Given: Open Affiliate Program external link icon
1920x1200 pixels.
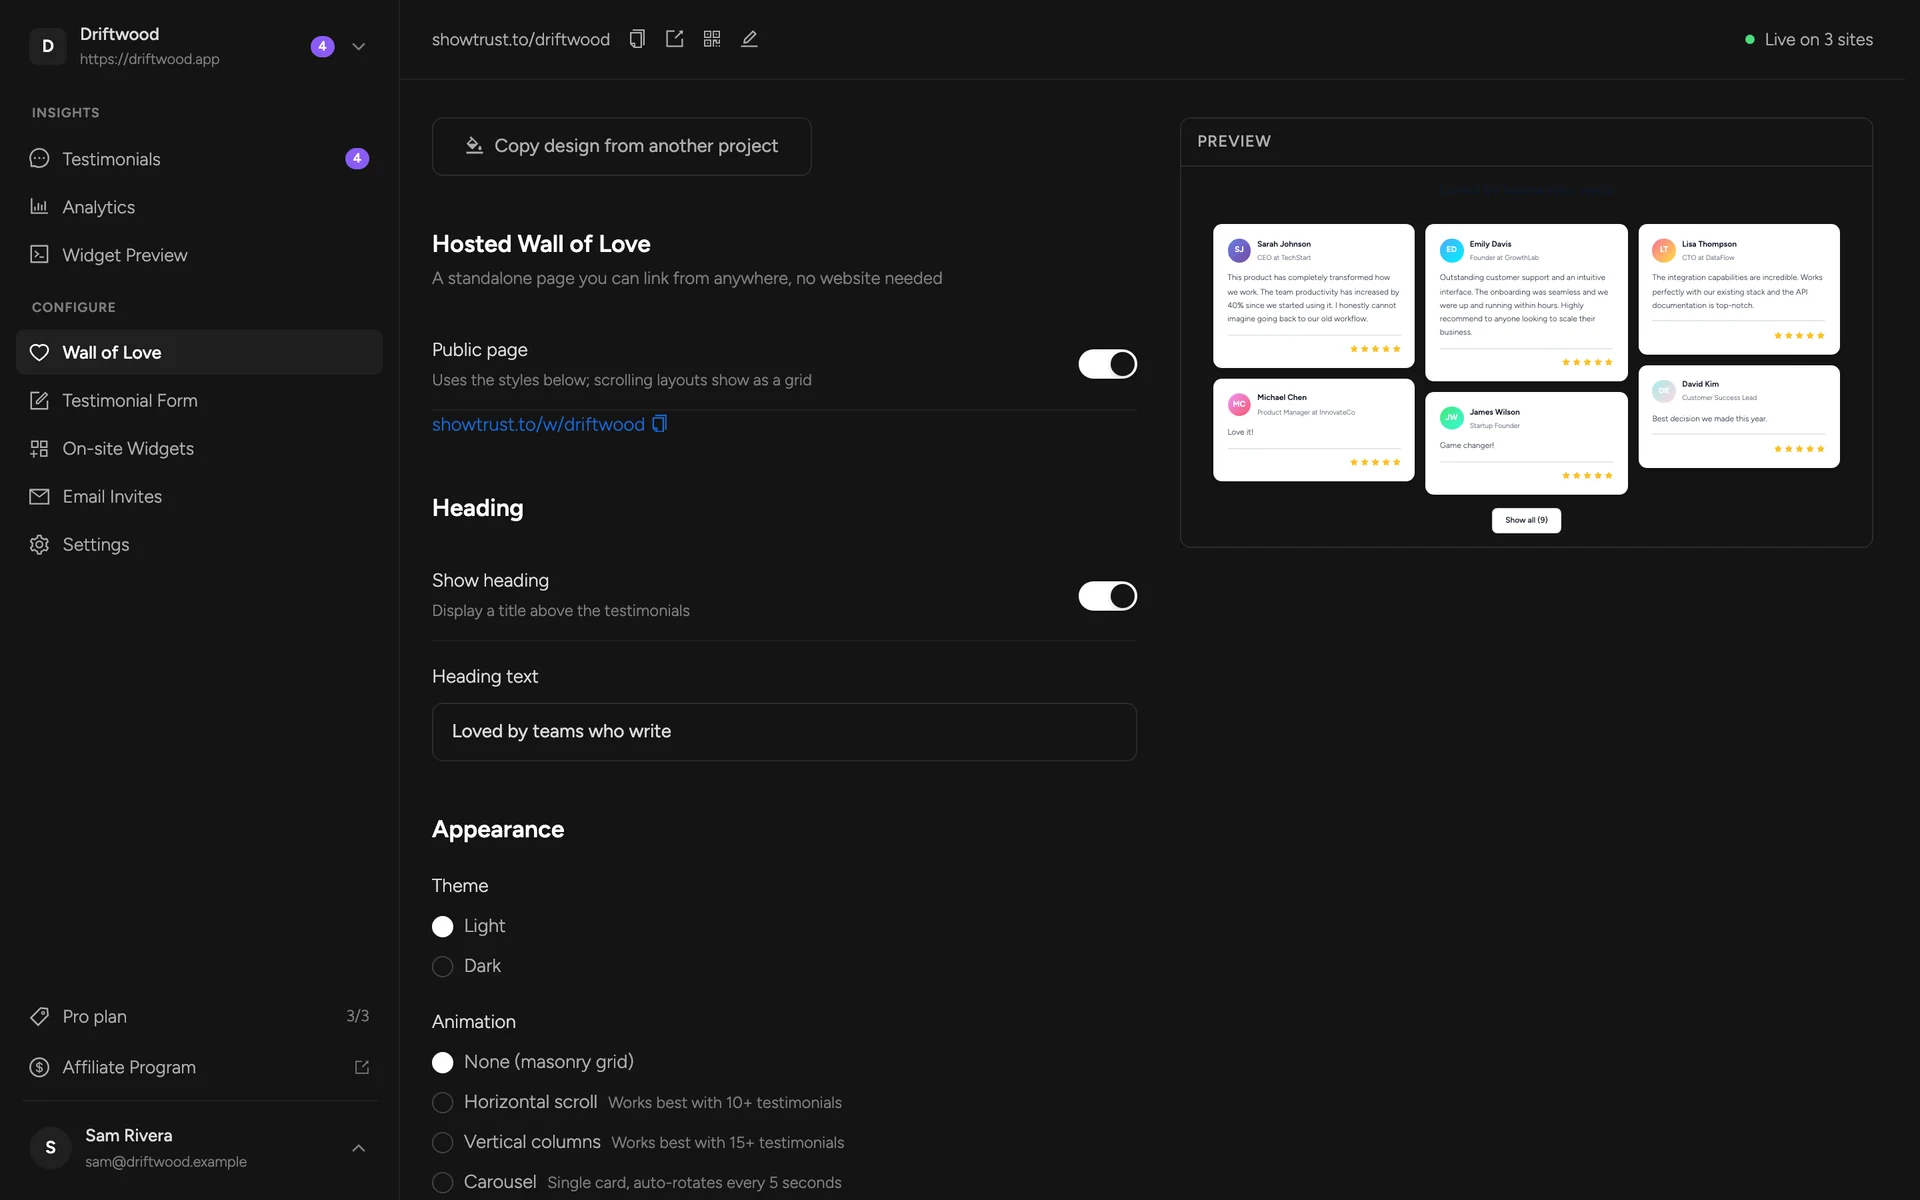Looking at the screenshot, I should click(362, 1067).
